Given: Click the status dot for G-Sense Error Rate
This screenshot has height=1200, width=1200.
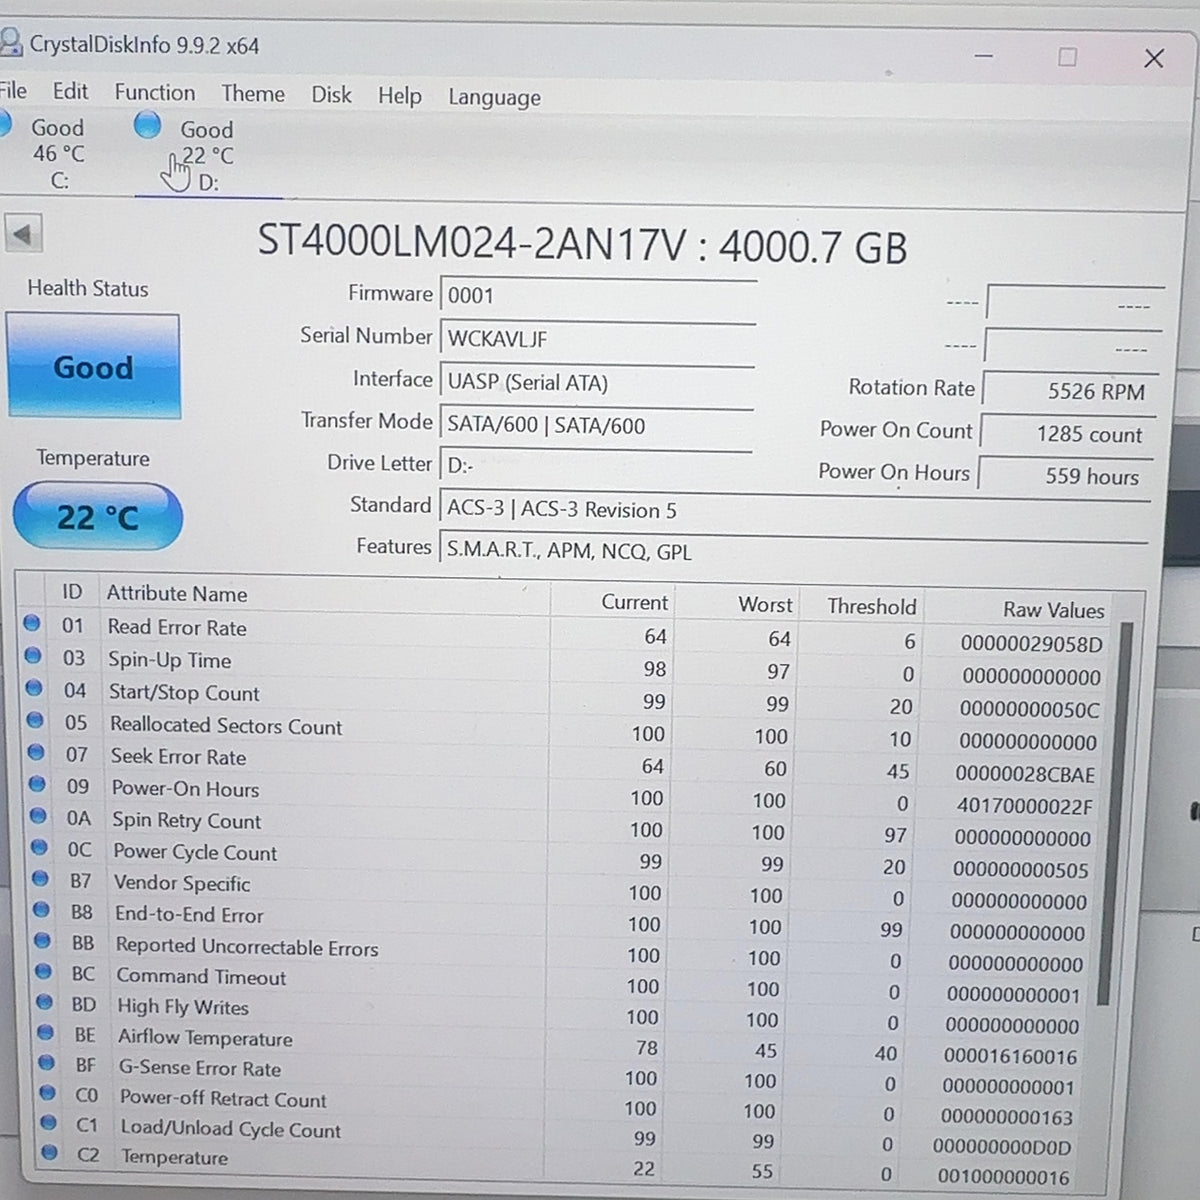Looking at the screenshot, I should point(46,1062).
